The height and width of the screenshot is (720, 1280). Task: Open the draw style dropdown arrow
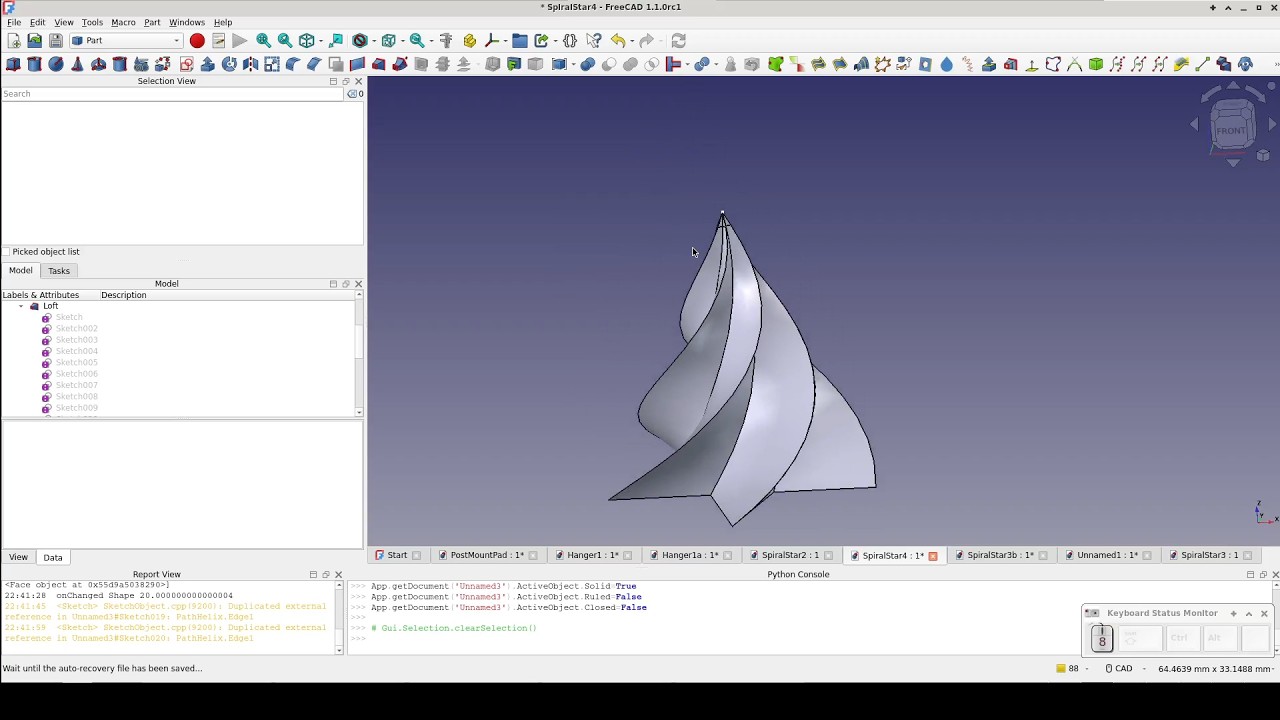click(374, 40)
